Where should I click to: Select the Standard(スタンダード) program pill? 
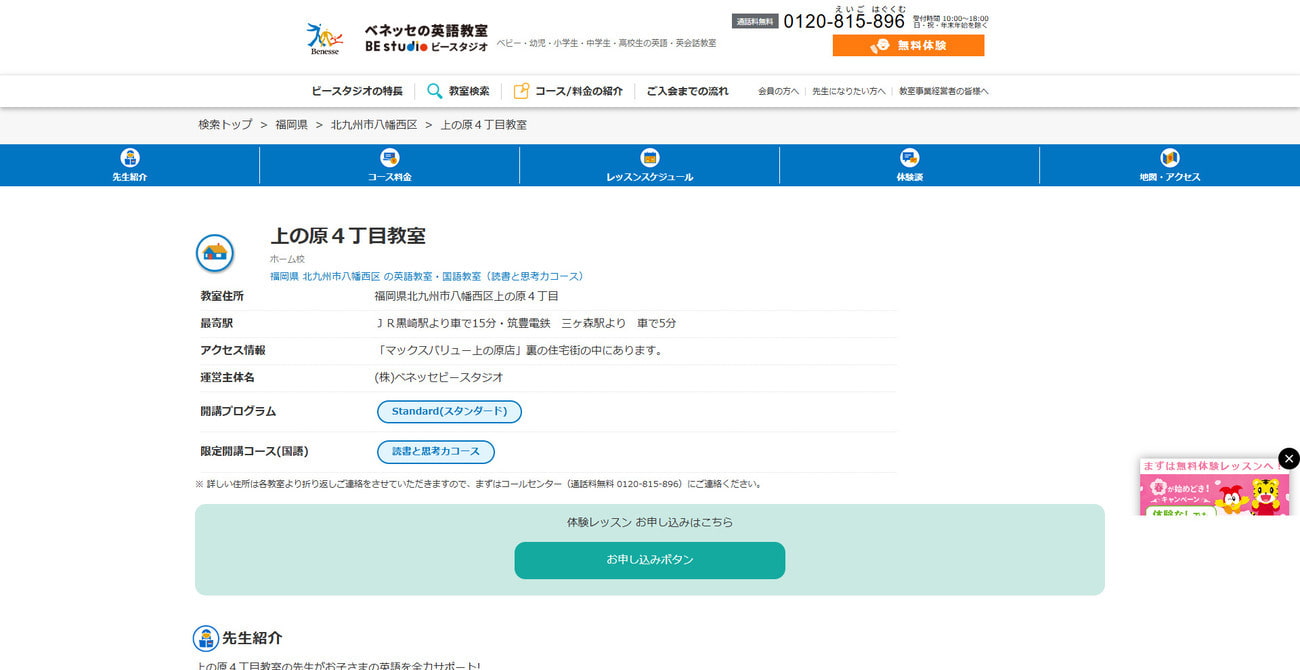point(449,411)
